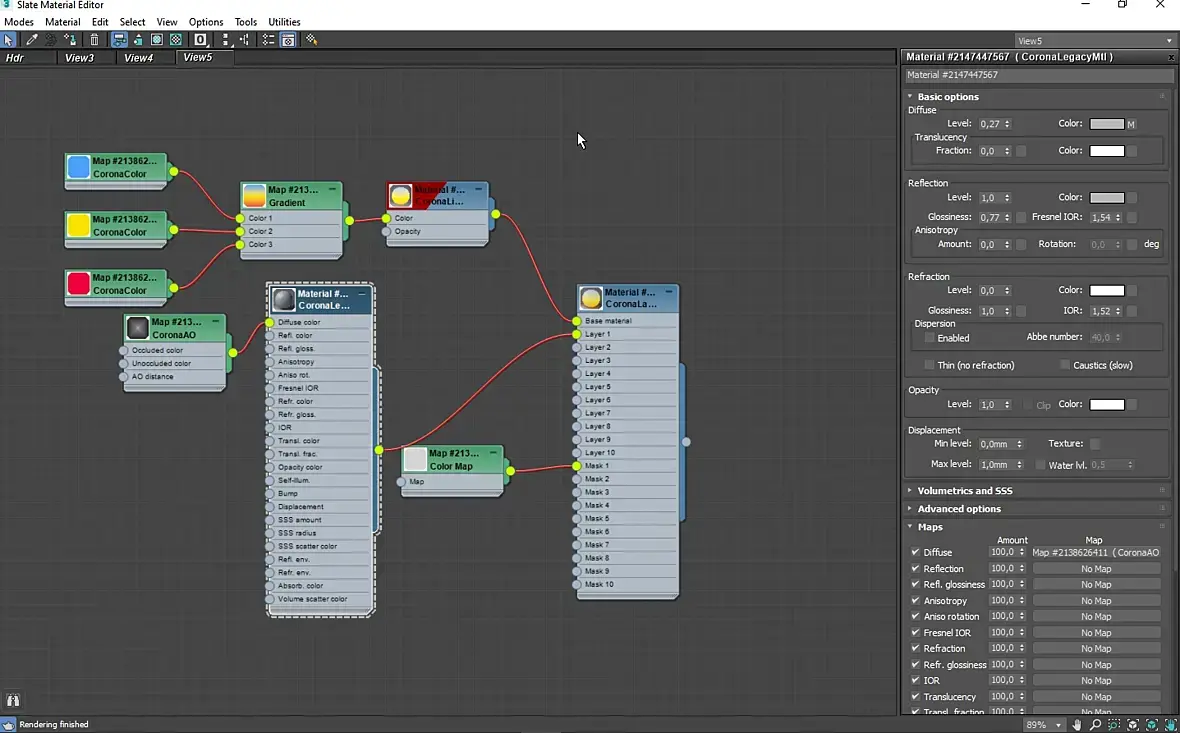The width and height of the screenshot is (1180, 733).
Task: Enable Thin (no refraction) checkbox
Action: pyautogui.click(x=930, y=365)
